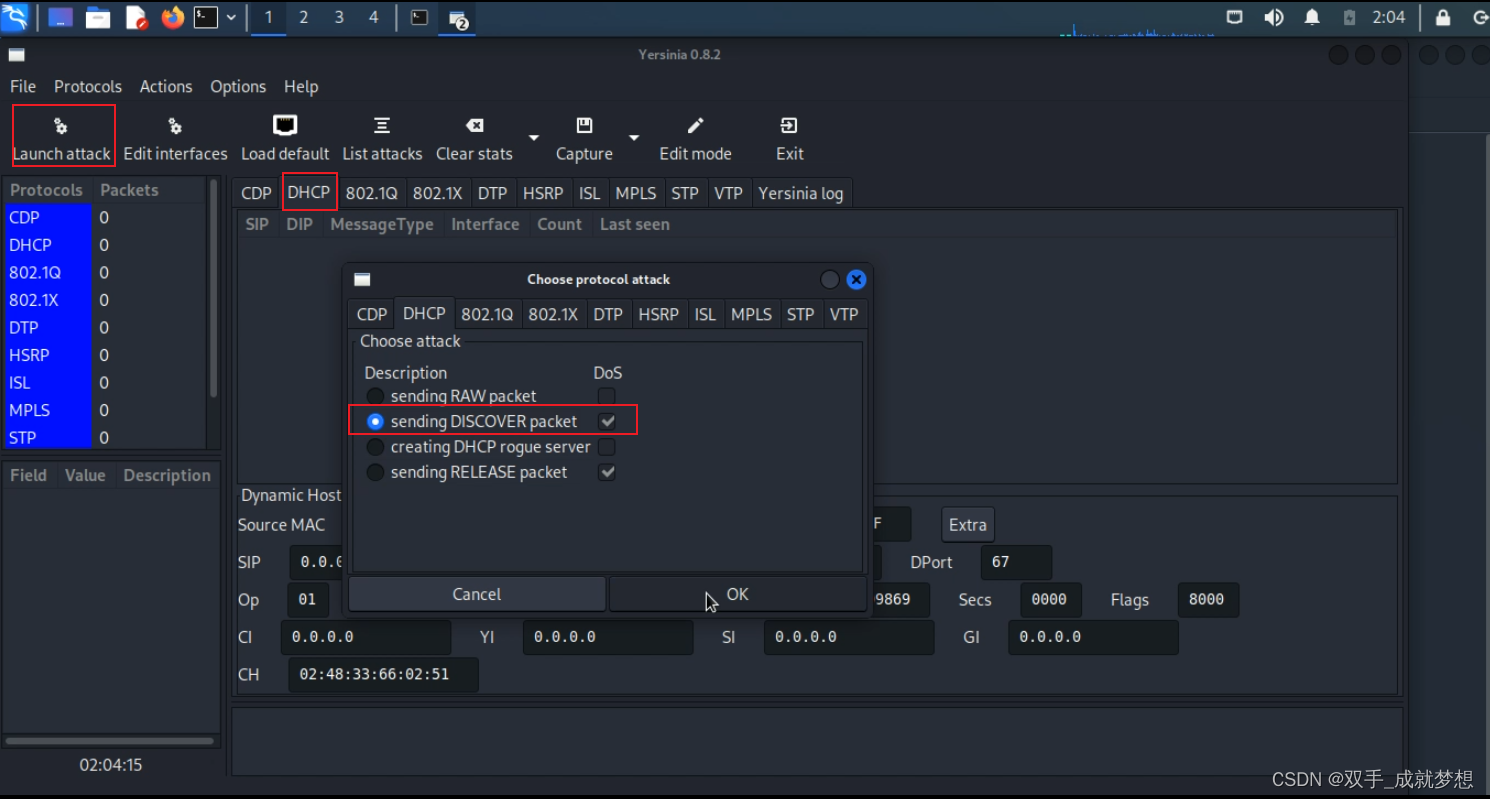The height and width of the screenshot is (799, 1490).
Task: Open the notifications bell icon
Action: click(x=1312, y=17)
